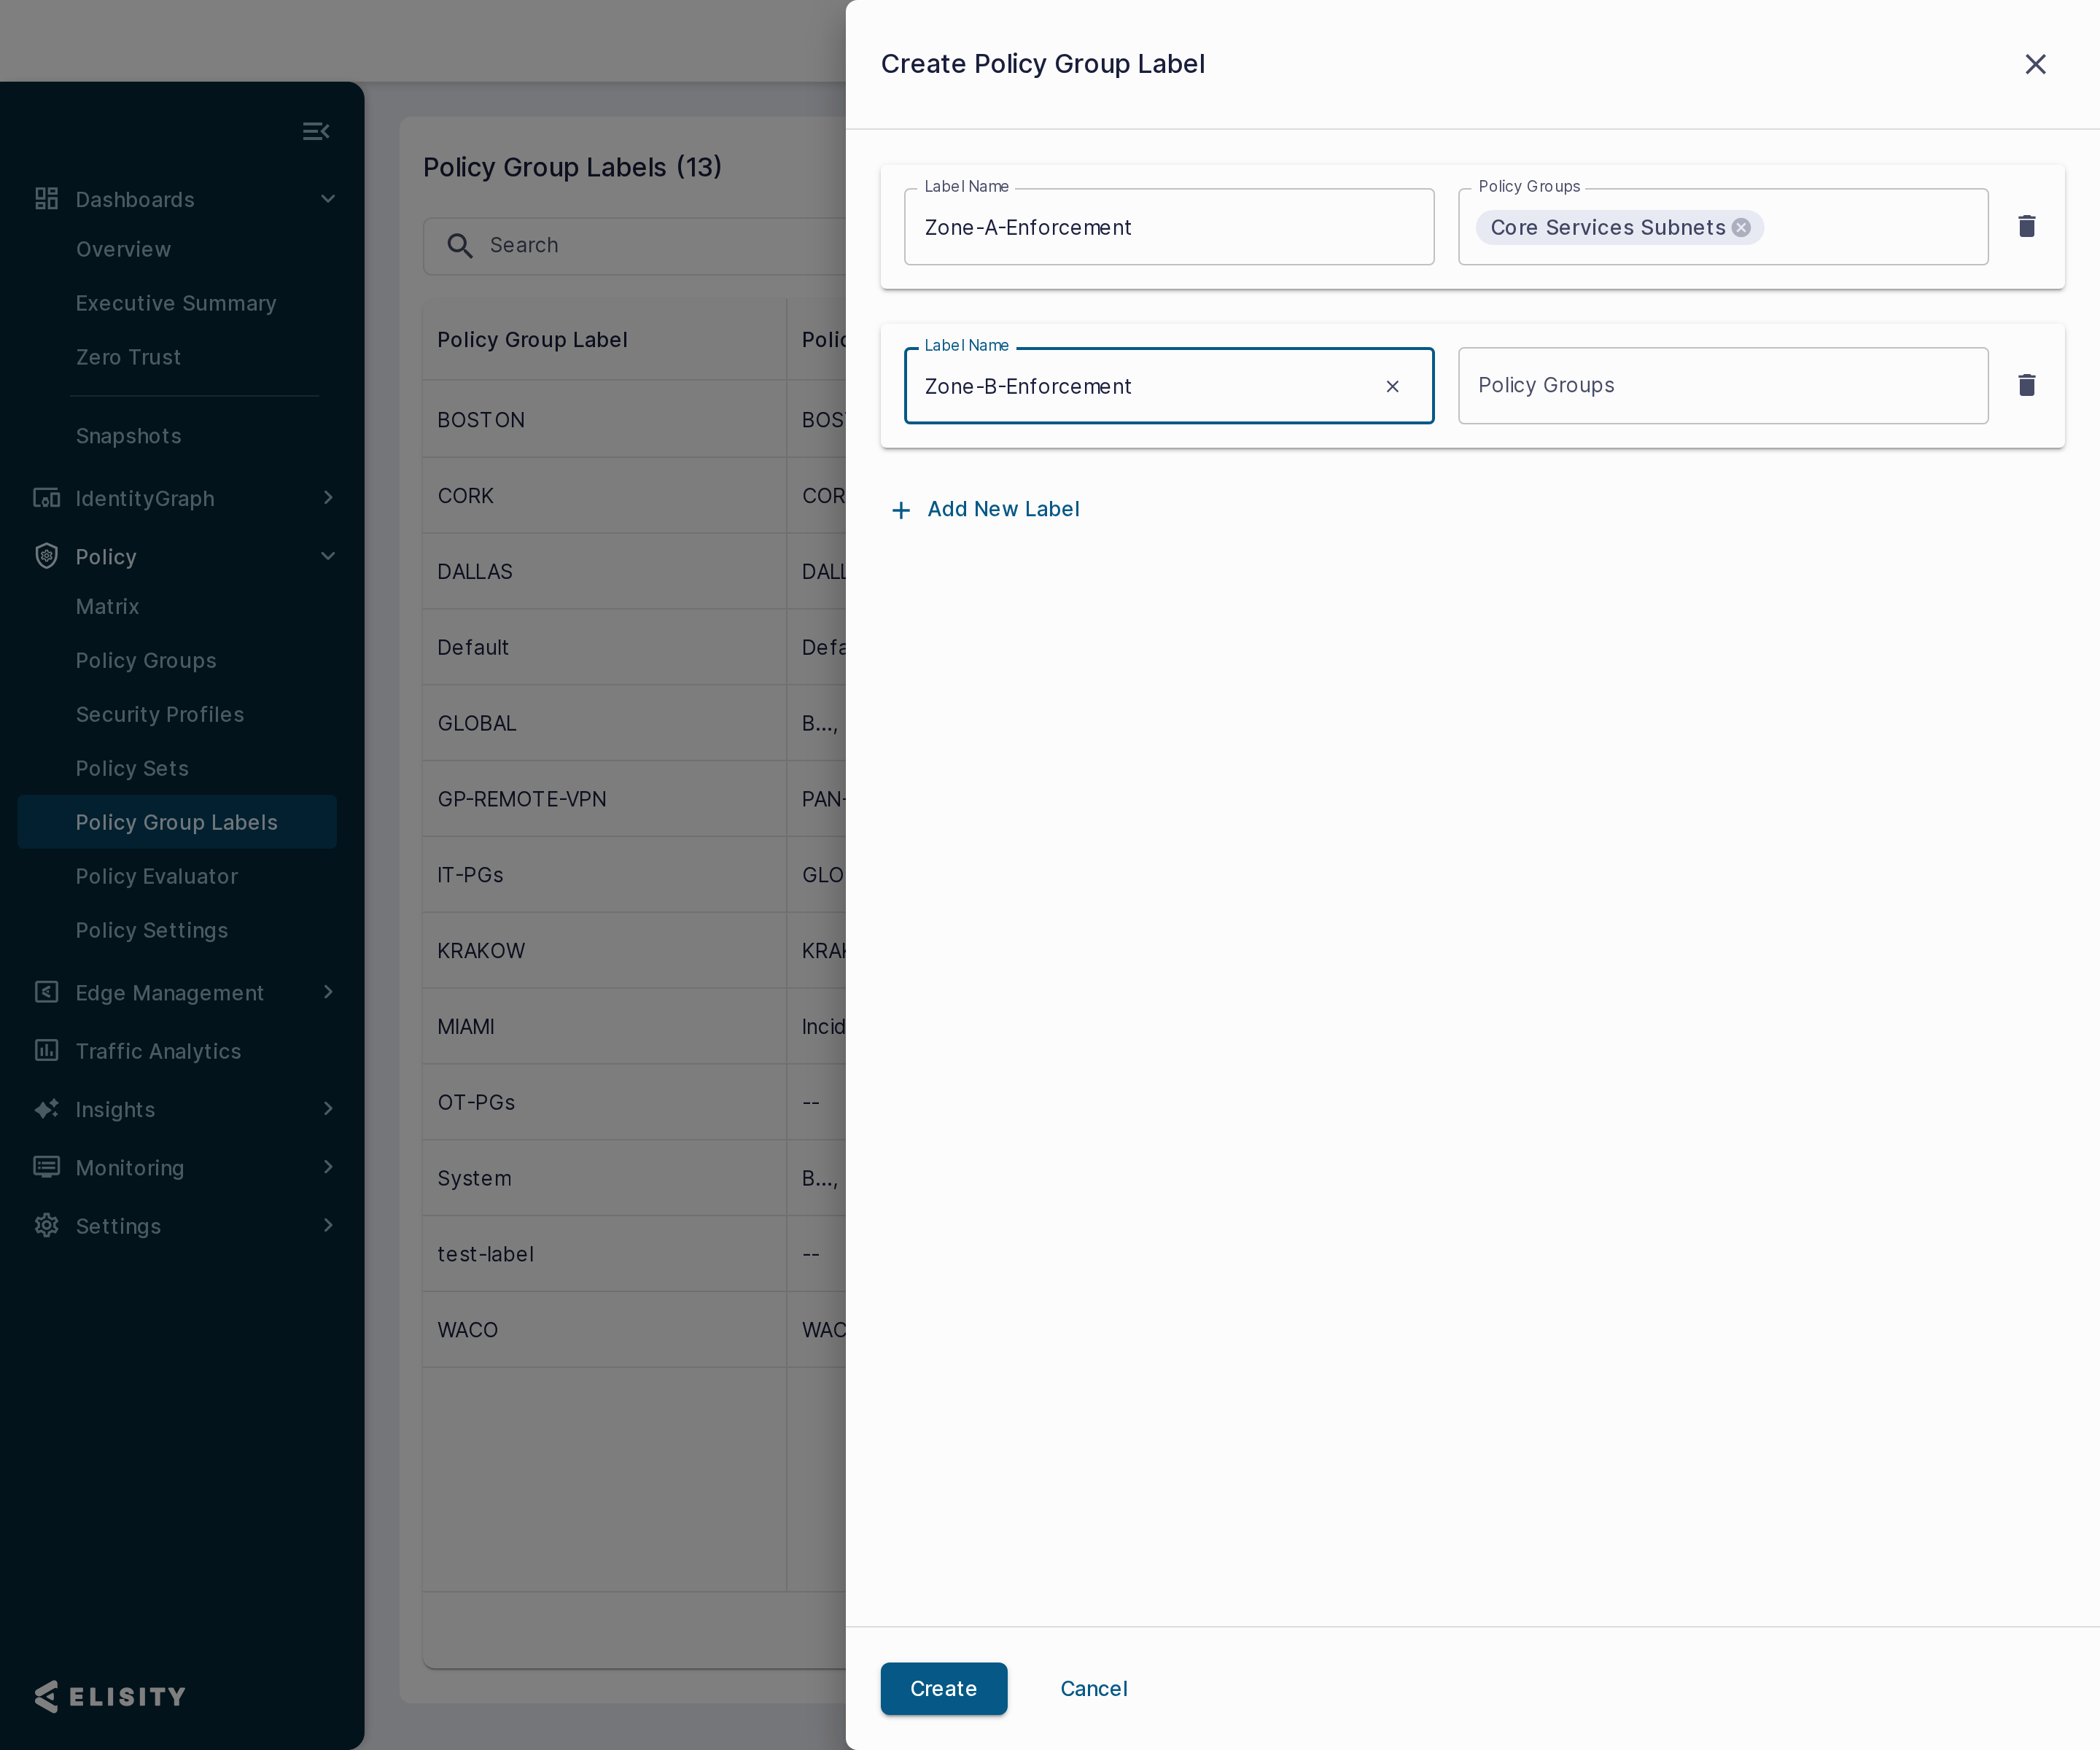
Task: Open Policy Evaluator
Action: coord(157,877)
